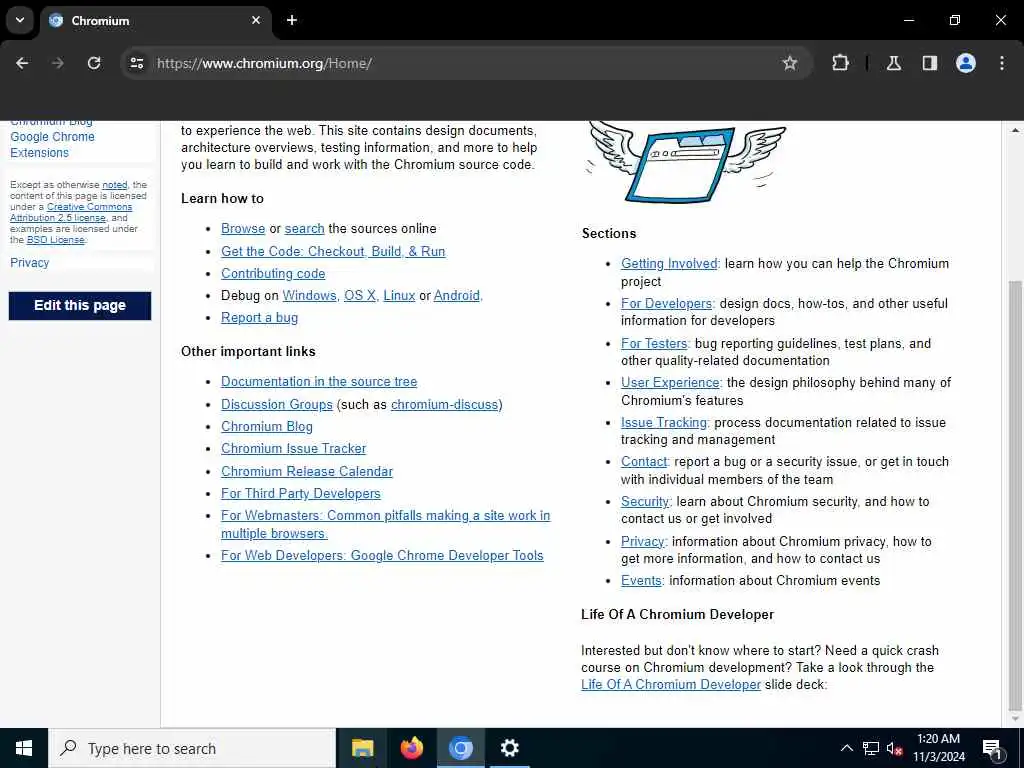
Task: Open the Security section link
Action: pyautogui.click(x=645, y=502)
